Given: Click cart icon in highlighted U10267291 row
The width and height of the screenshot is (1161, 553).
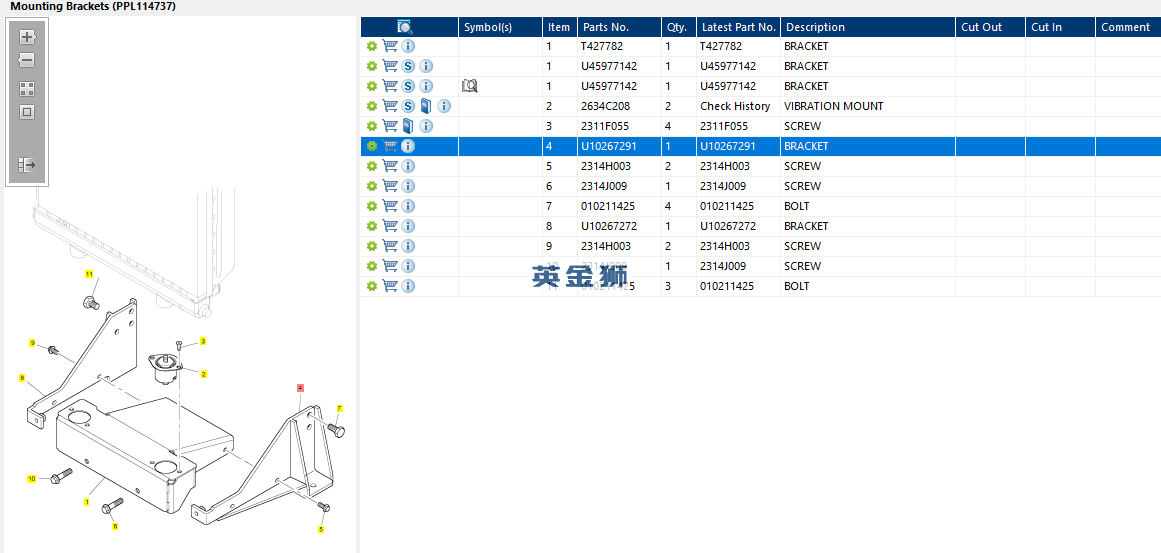Looking at the screenshot, I should tap(390, 146).
